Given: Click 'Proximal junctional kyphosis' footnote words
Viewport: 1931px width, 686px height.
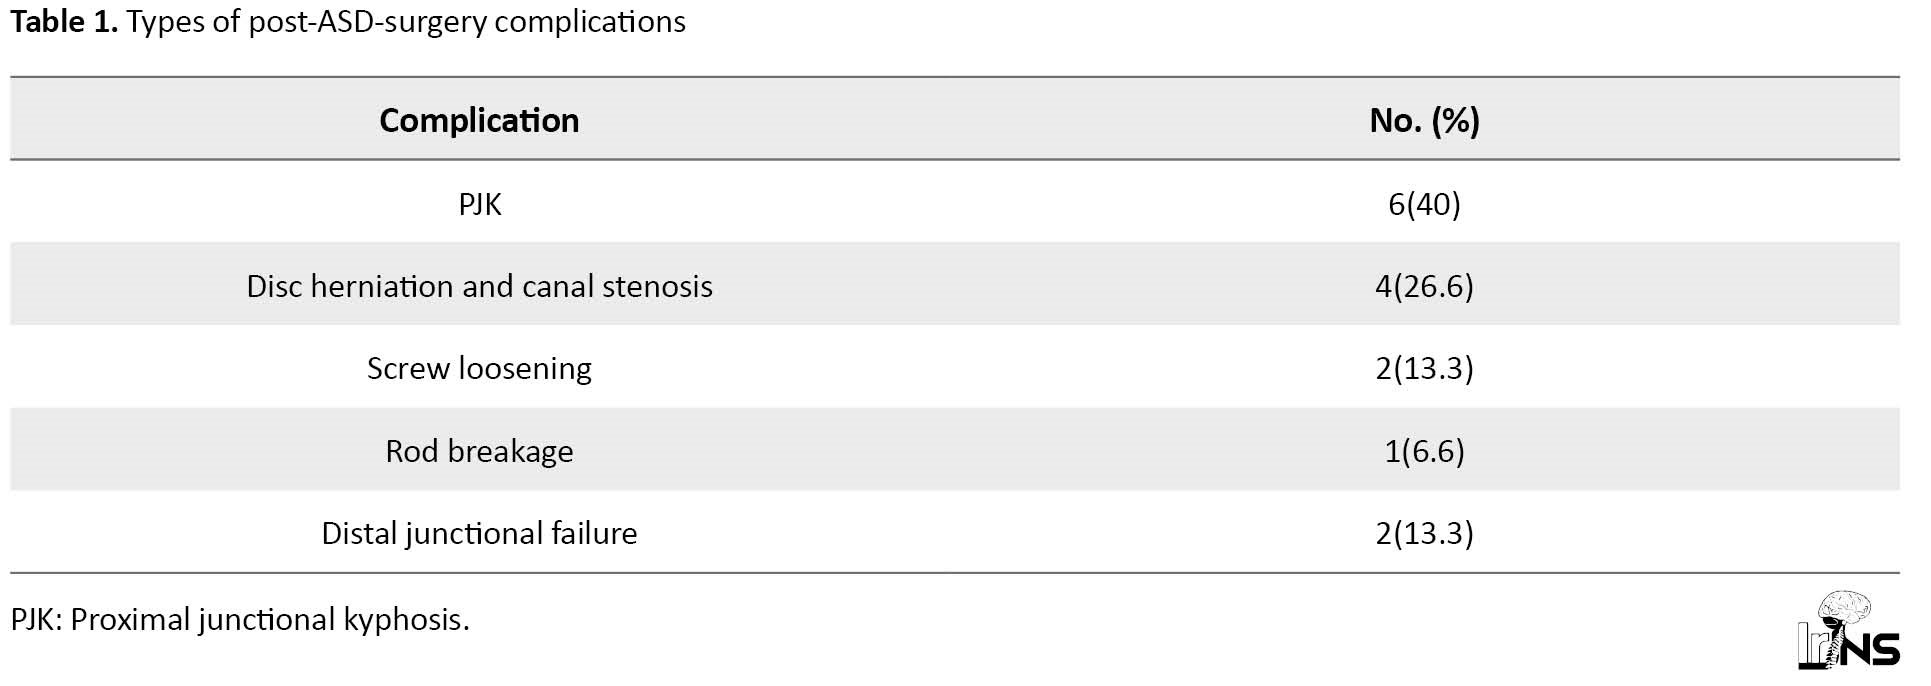Looking at the screenshot, I should click(x=266, y=620).
